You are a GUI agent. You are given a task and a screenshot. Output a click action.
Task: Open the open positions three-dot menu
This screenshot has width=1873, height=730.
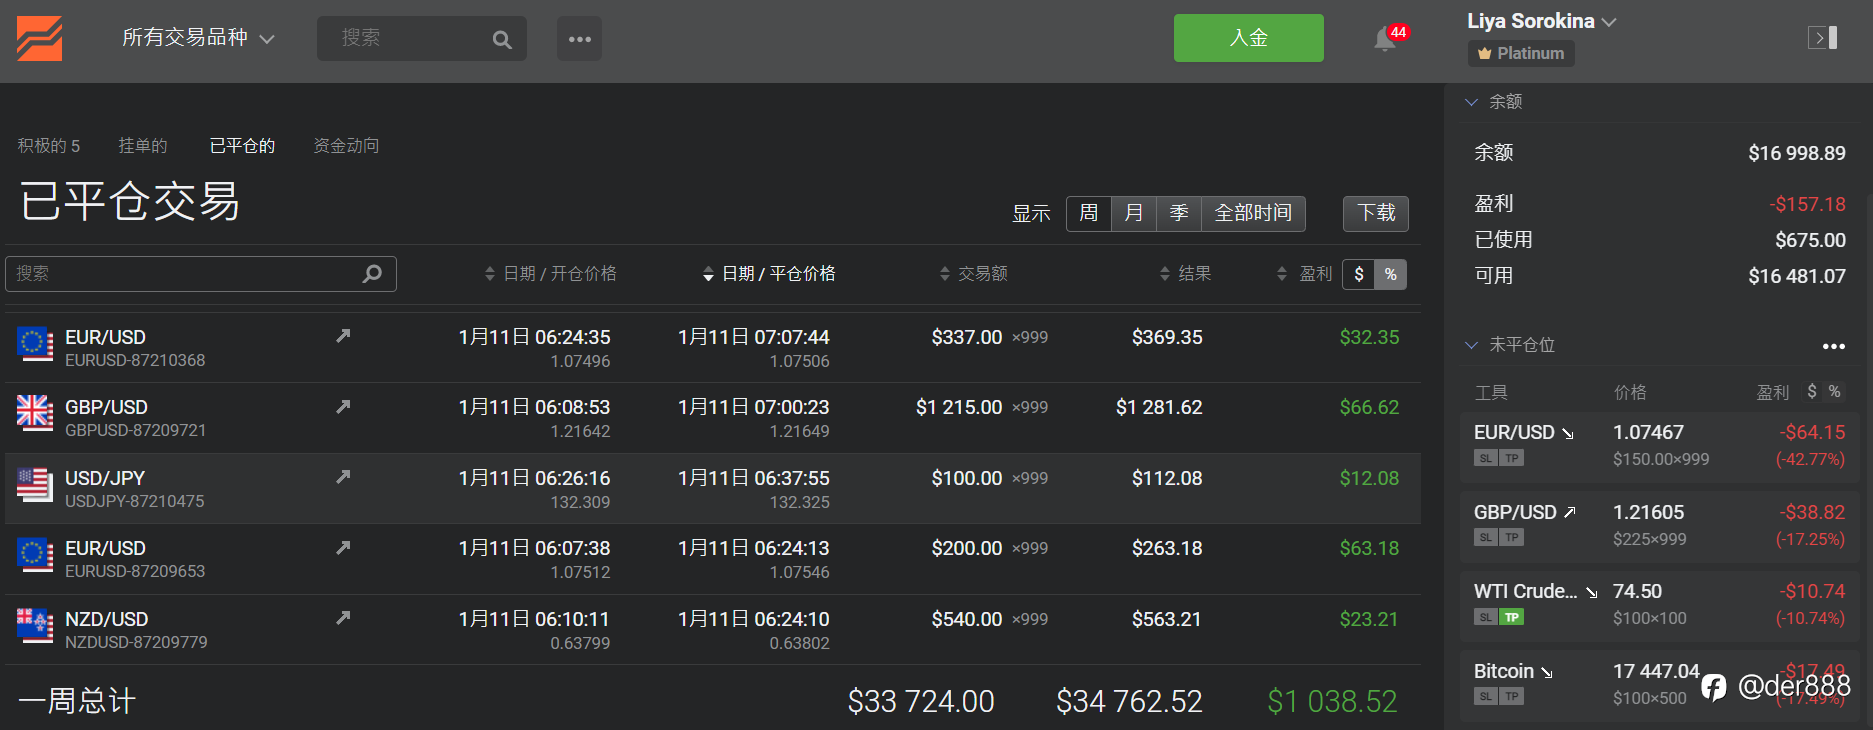[x=1833, y=346]
